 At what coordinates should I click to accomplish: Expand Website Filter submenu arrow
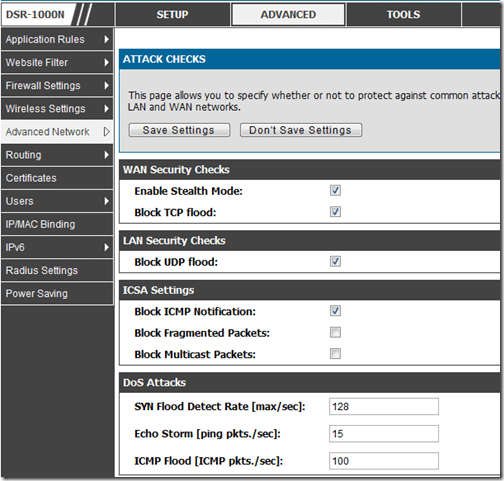point(106,62)
